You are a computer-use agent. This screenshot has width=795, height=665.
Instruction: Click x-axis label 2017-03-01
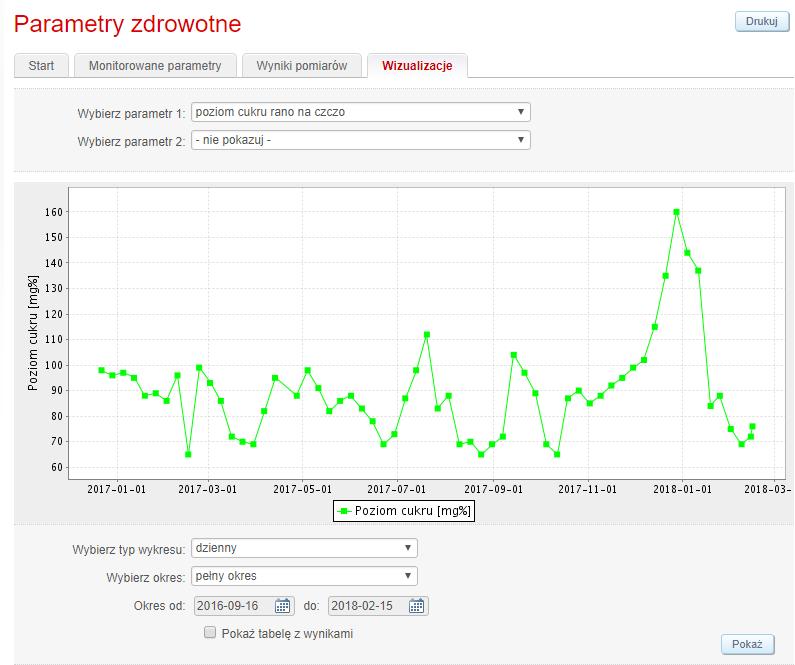click(x=207, y=489)
